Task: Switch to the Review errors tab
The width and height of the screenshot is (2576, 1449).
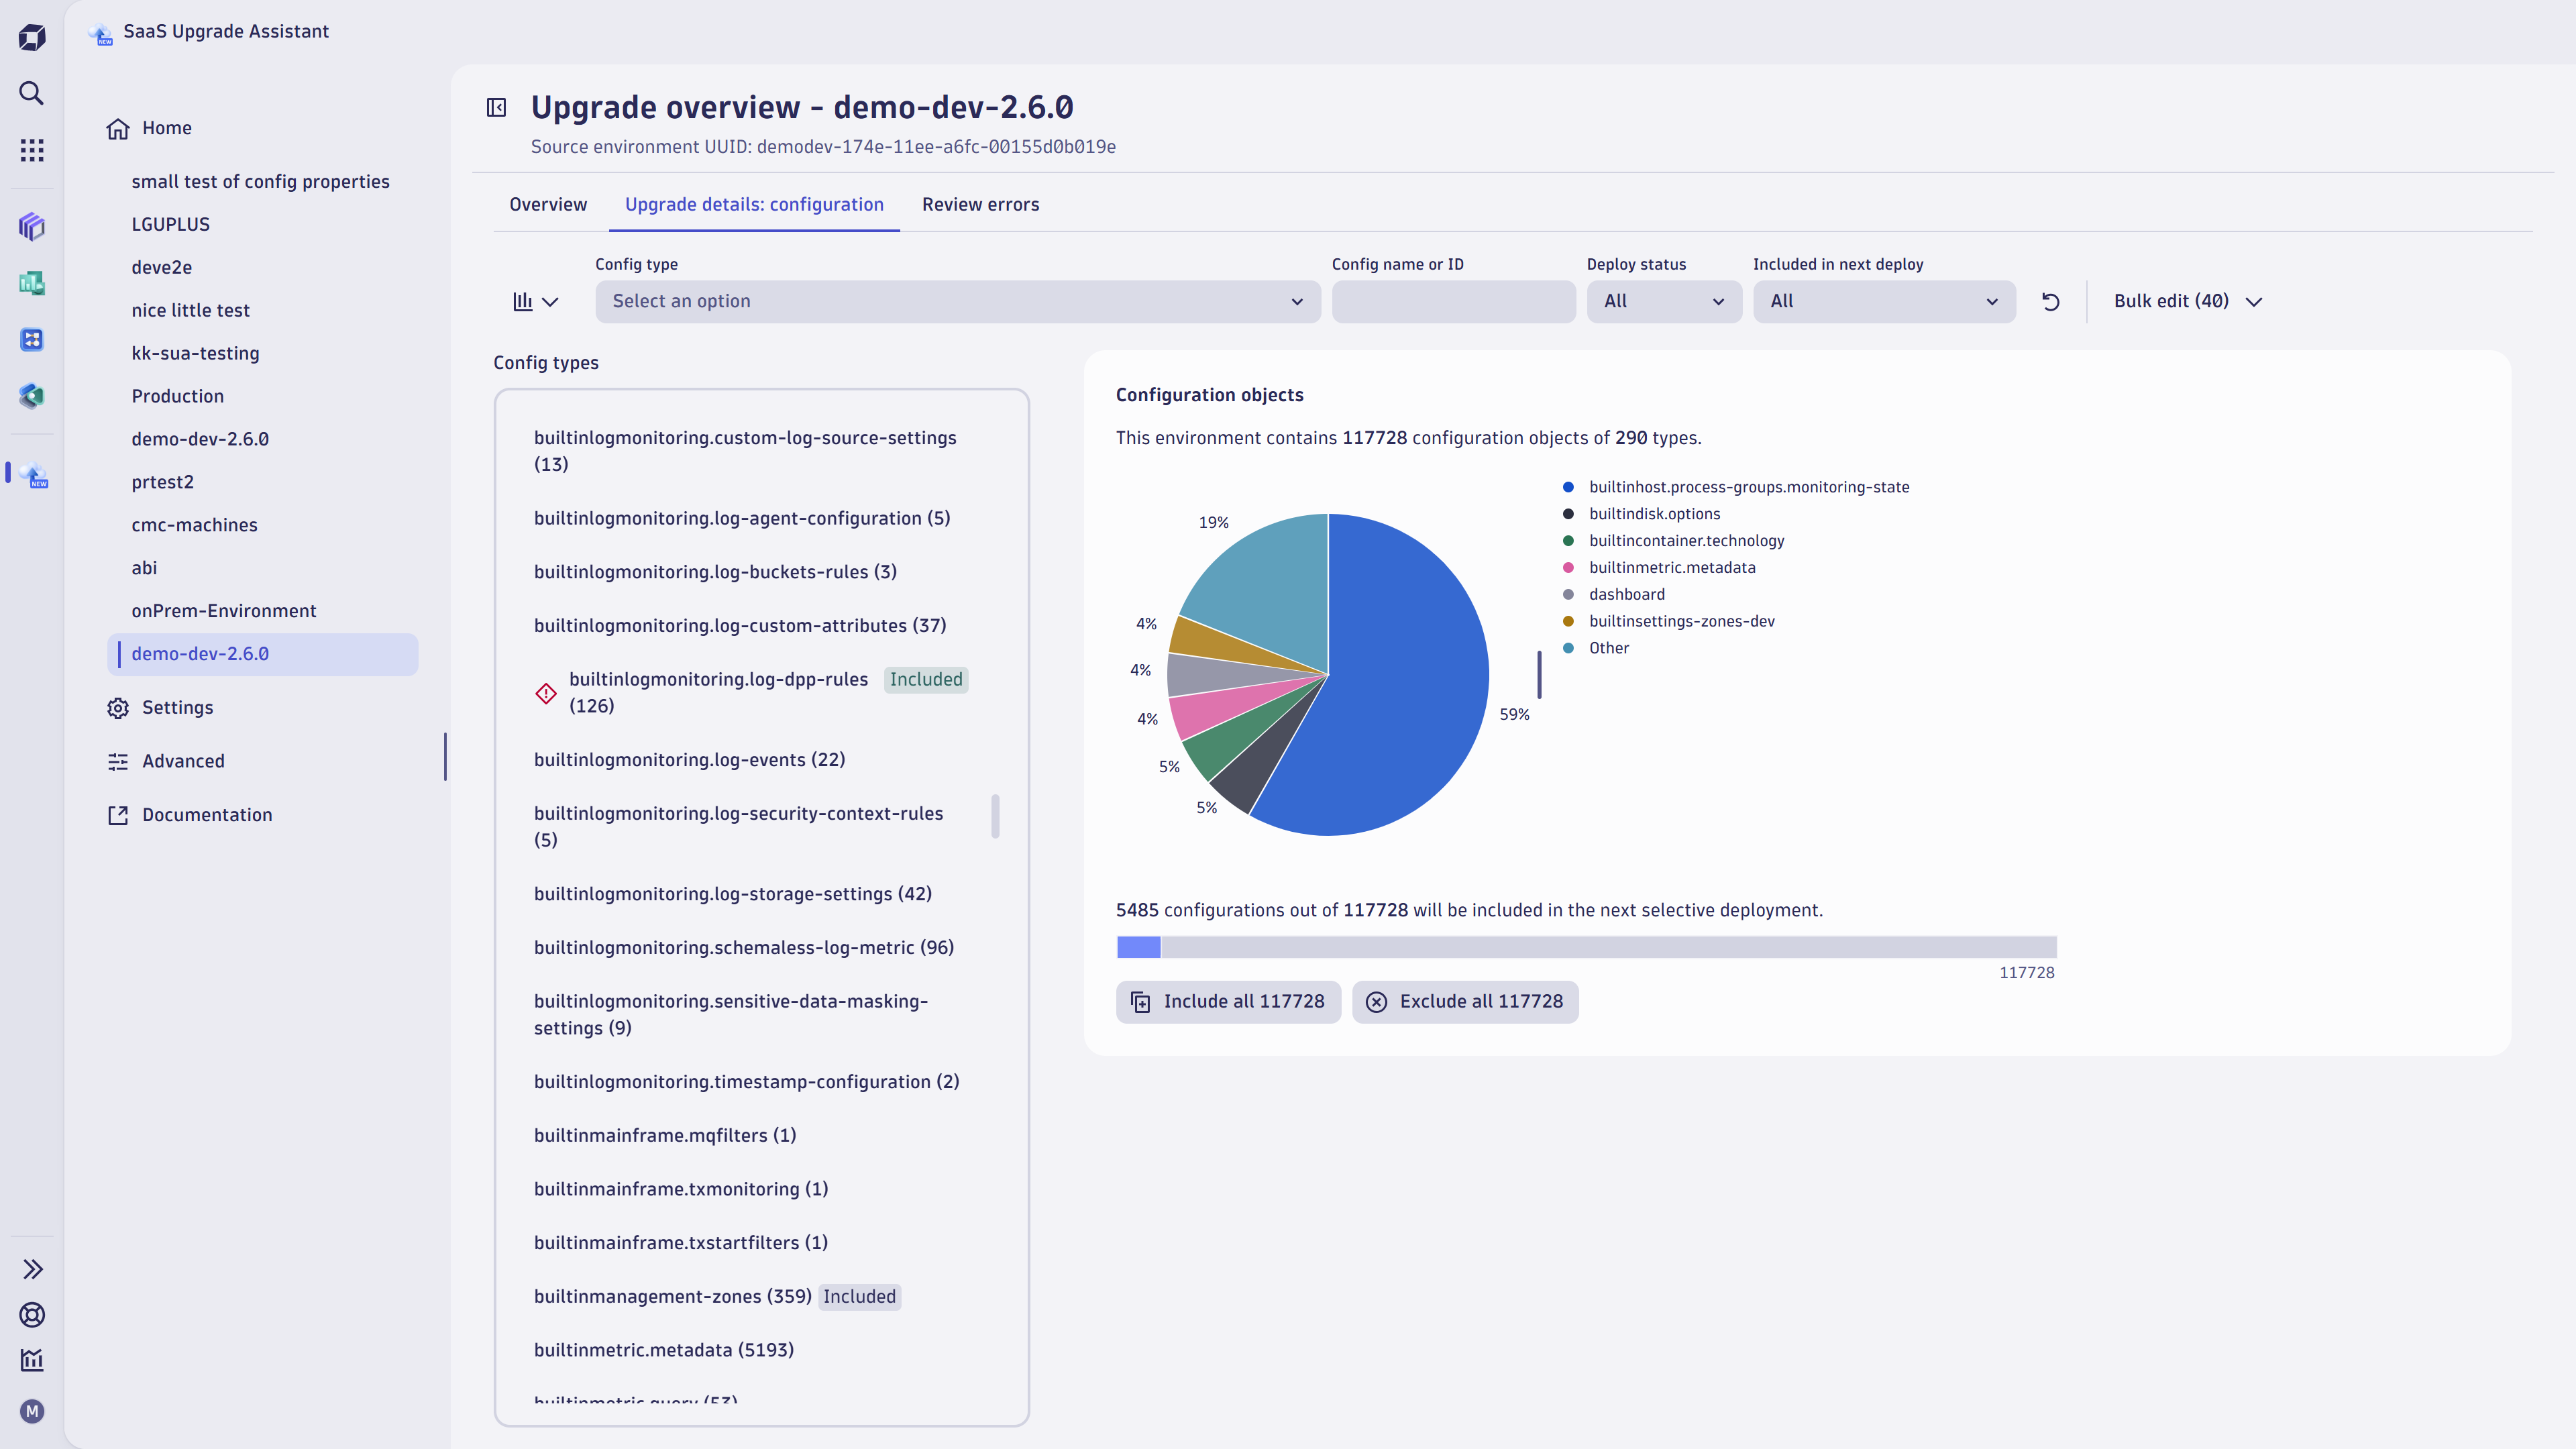Action: 980,203
